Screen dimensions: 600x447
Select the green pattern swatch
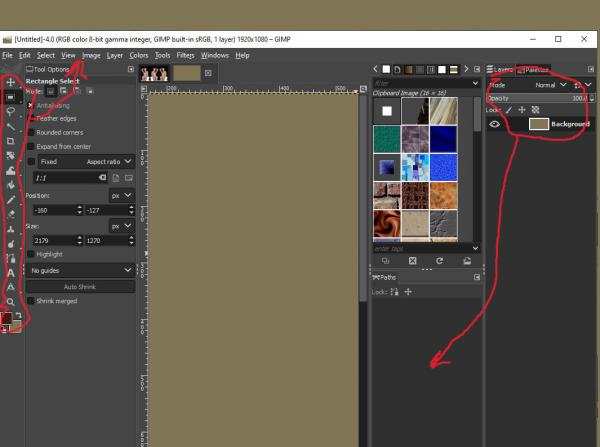(387, 140)
